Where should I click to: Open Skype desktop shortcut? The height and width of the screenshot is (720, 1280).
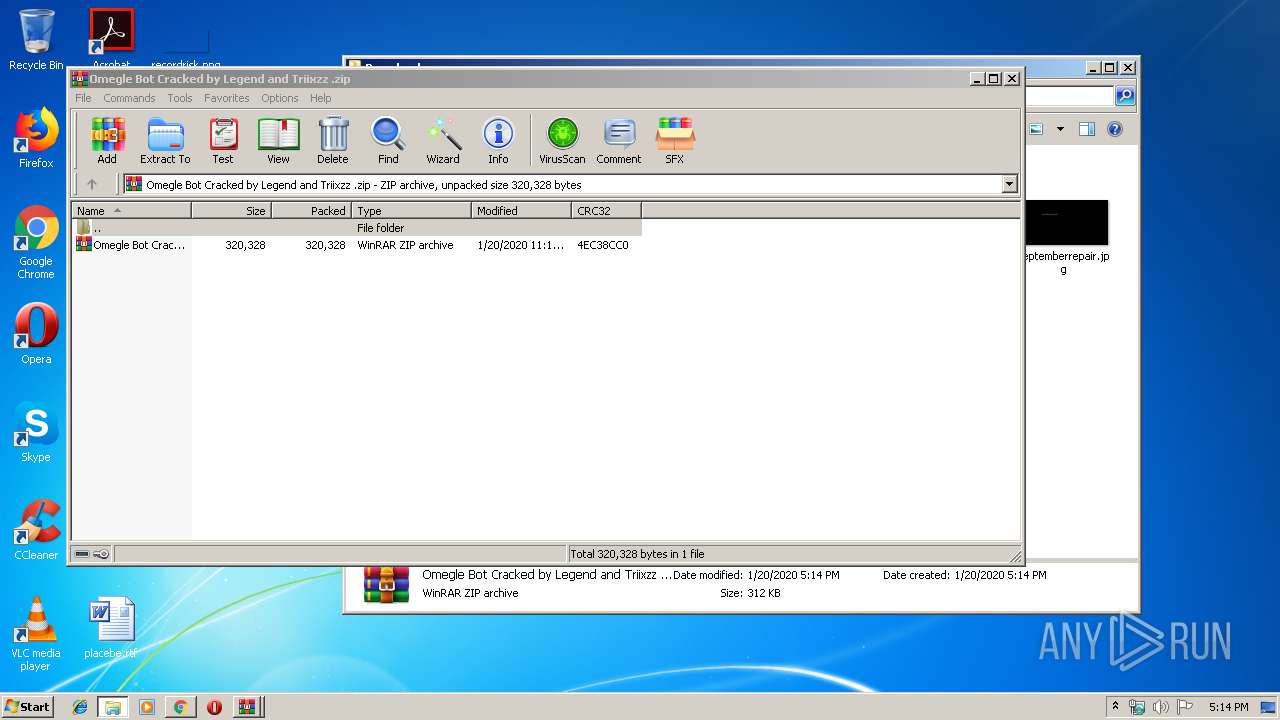(36, 433)
